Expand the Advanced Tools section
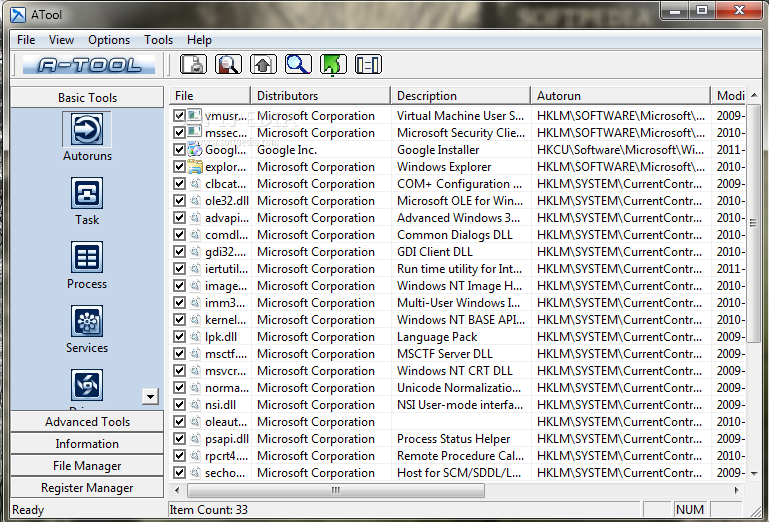The image size is (769, 522). pos(87,421)
